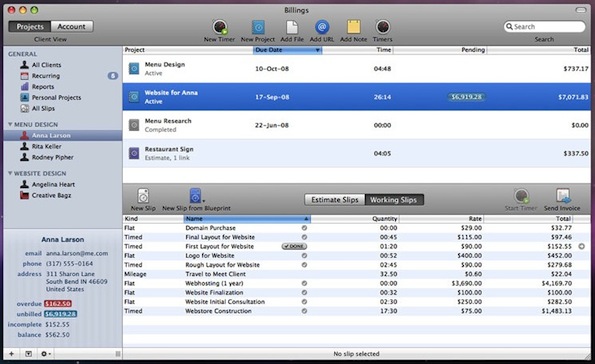Click the Menu Research project icon
This screenshot has width=595, height=364.
(x=134, y=125)
